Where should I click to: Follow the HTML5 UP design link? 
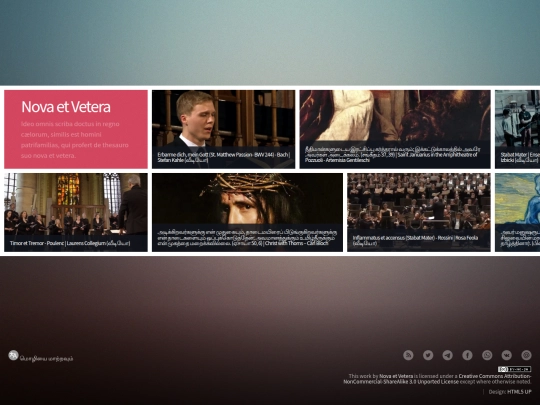pyautogui.click(x=519, y=392)
